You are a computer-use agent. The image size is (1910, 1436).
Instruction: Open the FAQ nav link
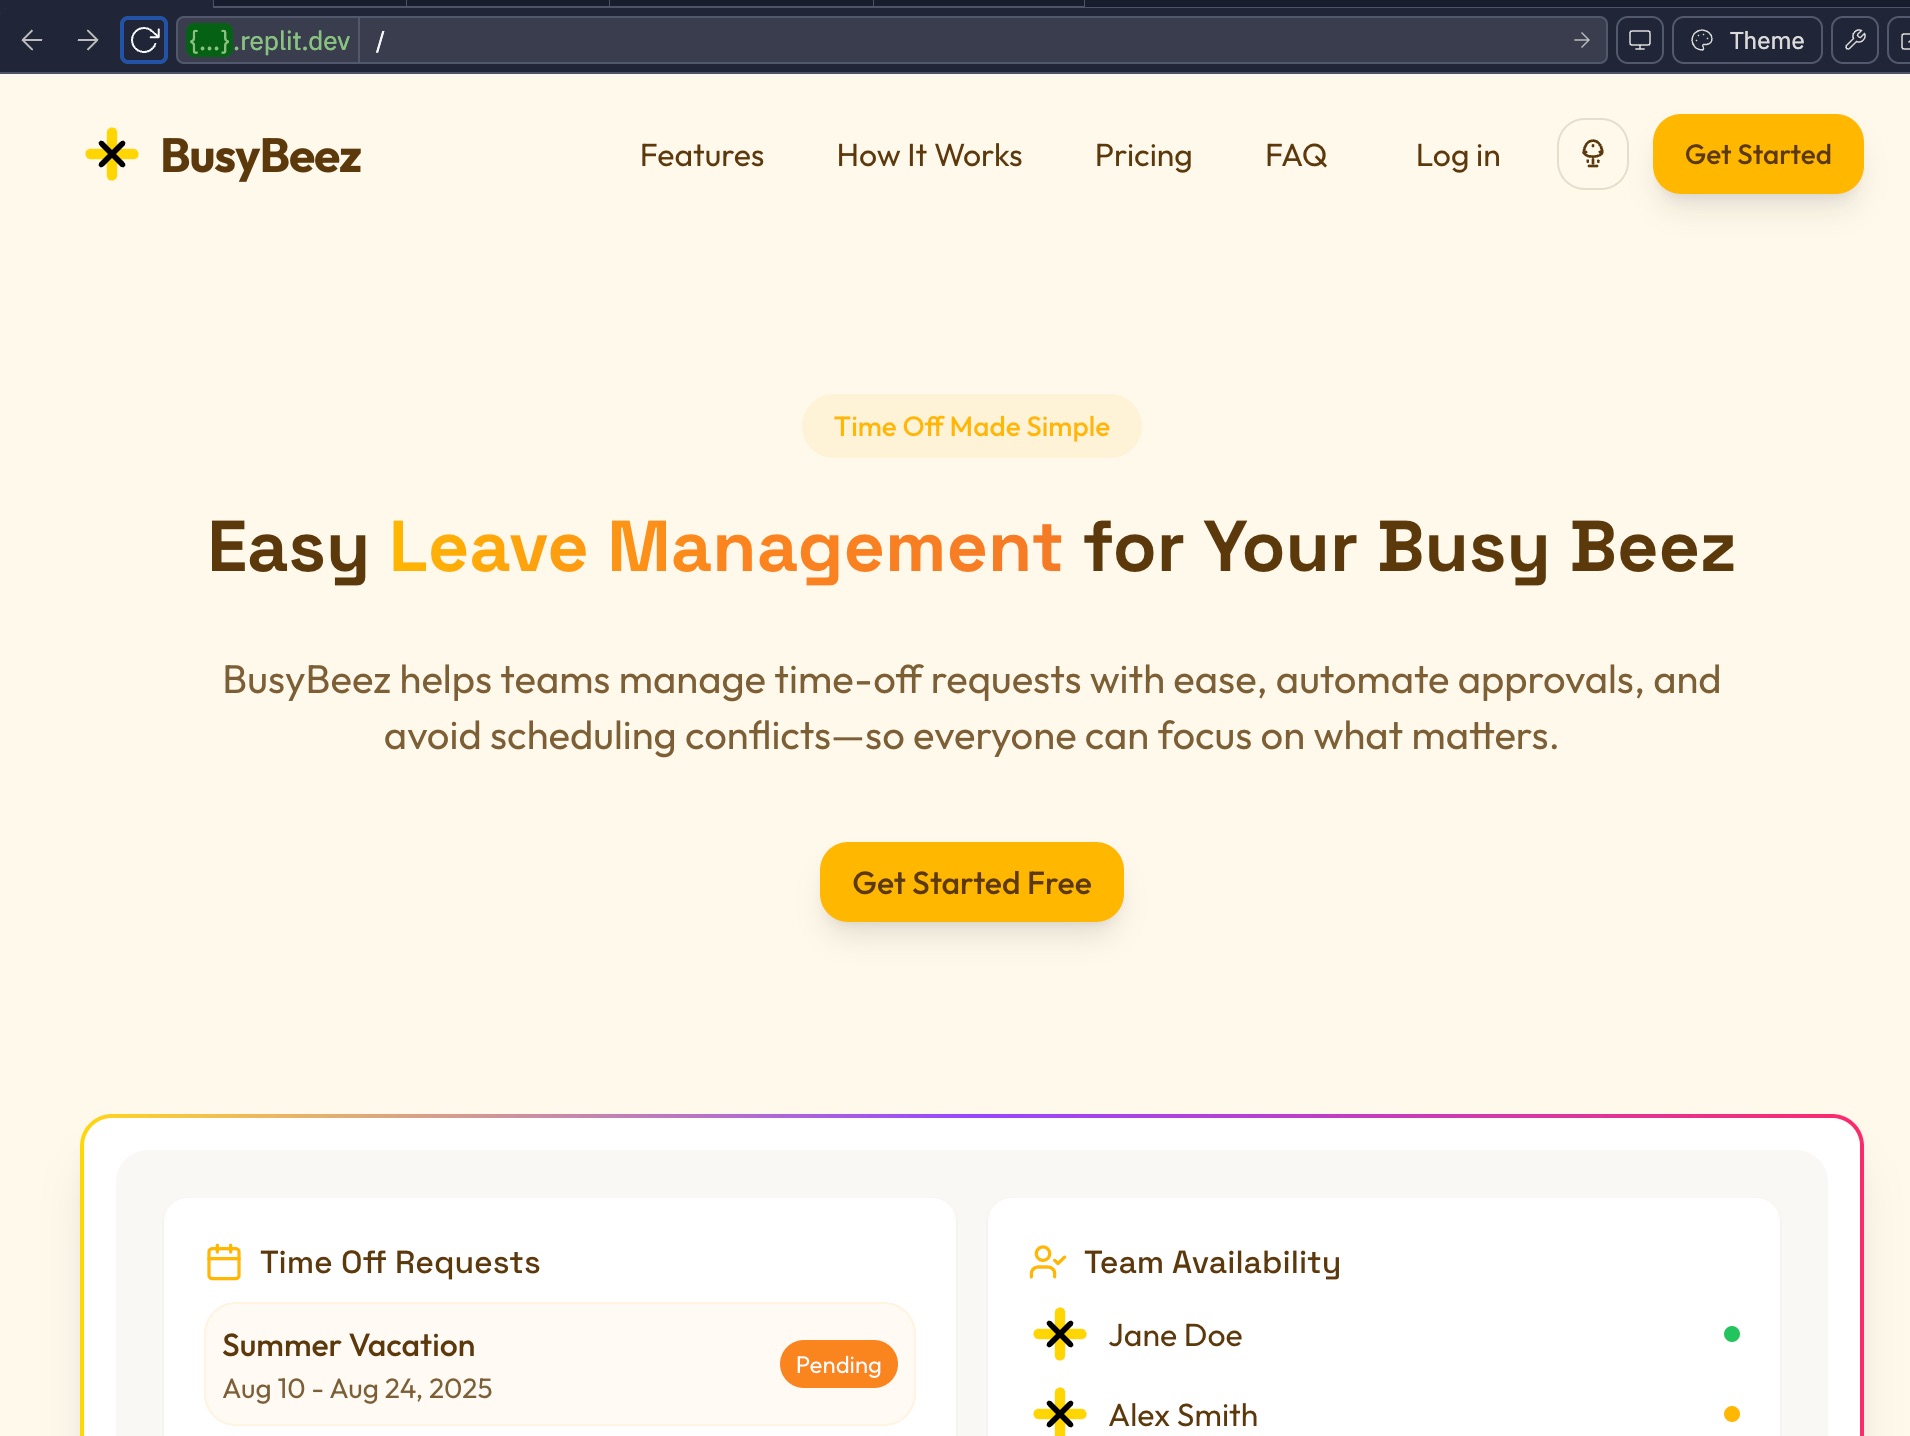[1296, 156]
